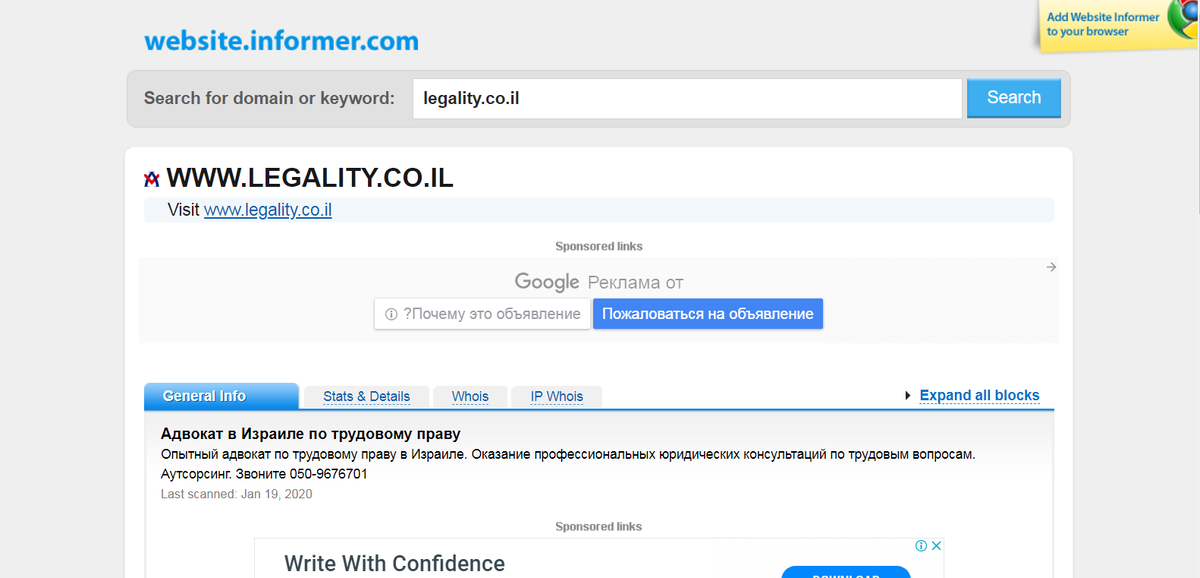This screenshot has width=1200, height=578.
Task: Switch to the Stats & Details tab
Action: [366, 396]
